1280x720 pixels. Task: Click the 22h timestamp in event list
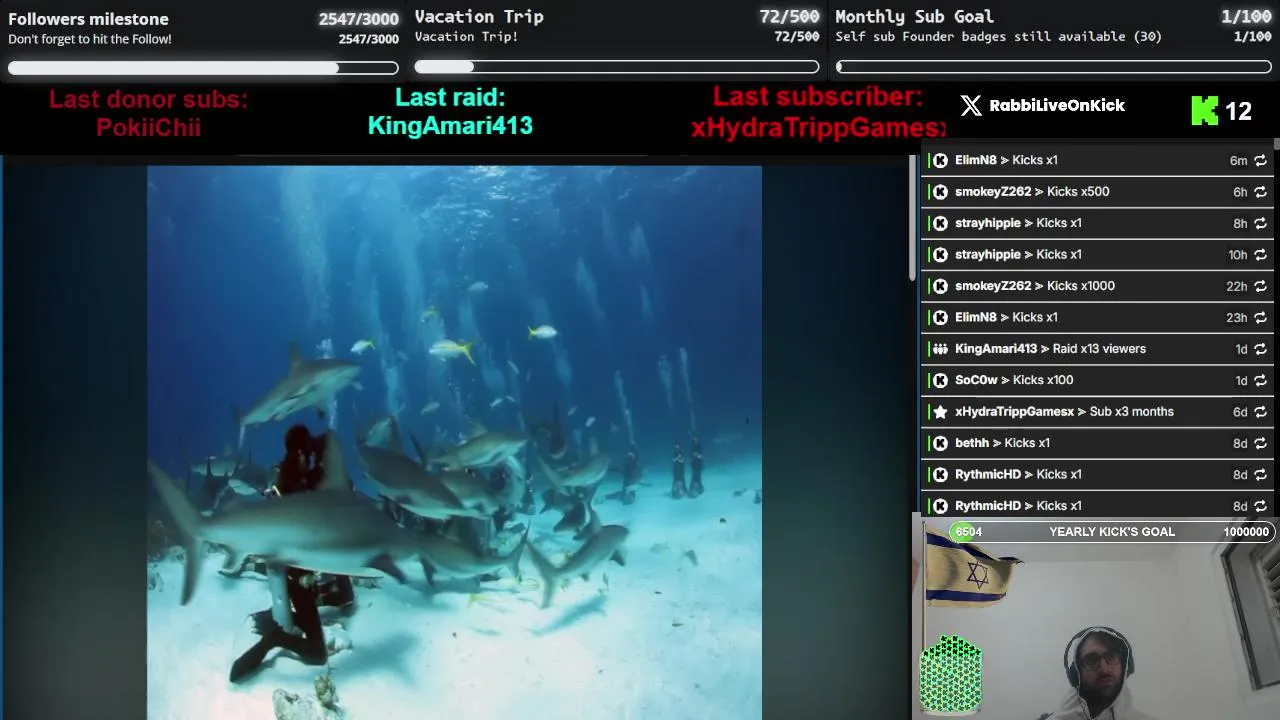tap(1237, 286)
